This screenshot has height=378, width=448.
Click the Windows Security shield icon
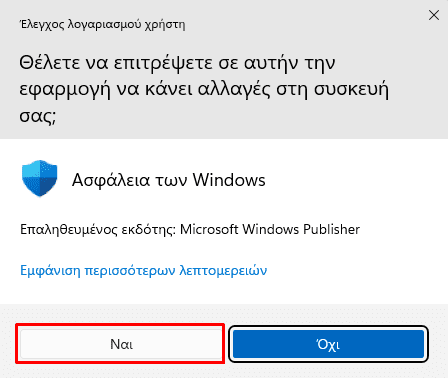pos(40,178)
